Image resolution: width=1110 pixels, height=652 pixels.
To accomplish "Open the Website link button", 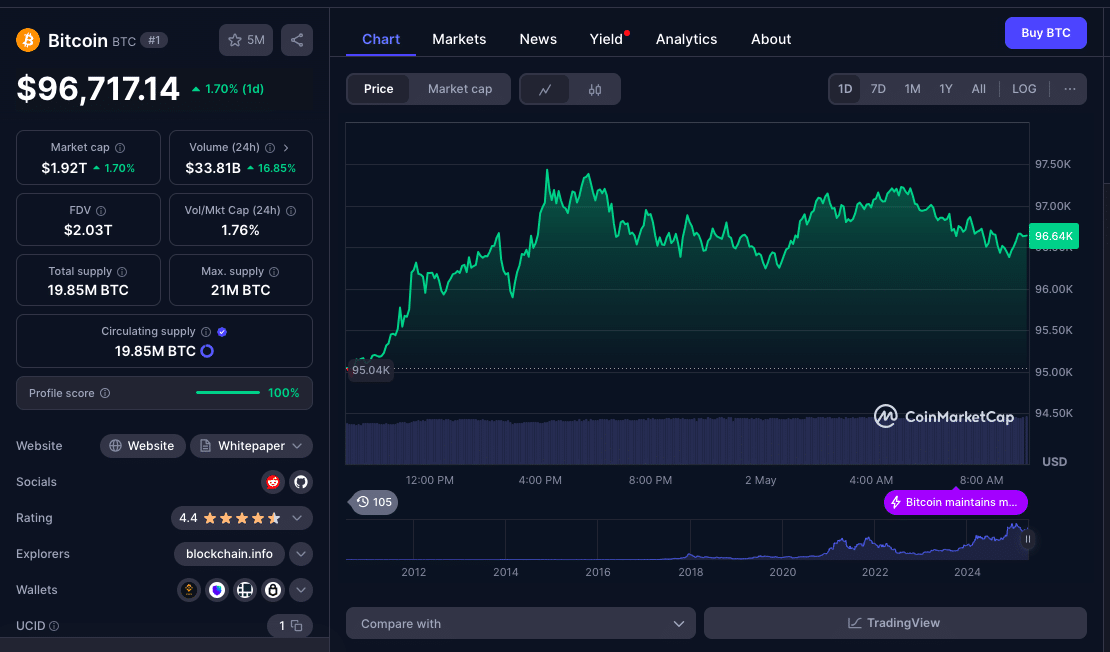I will 142,446.
